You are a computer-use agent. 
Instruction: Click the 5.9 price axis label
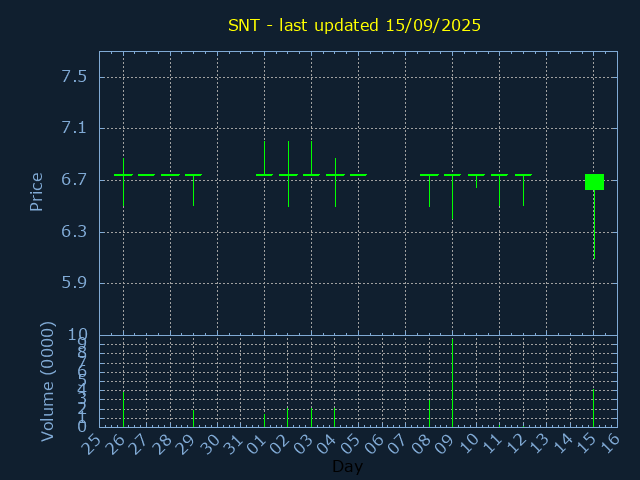(74, 283)
